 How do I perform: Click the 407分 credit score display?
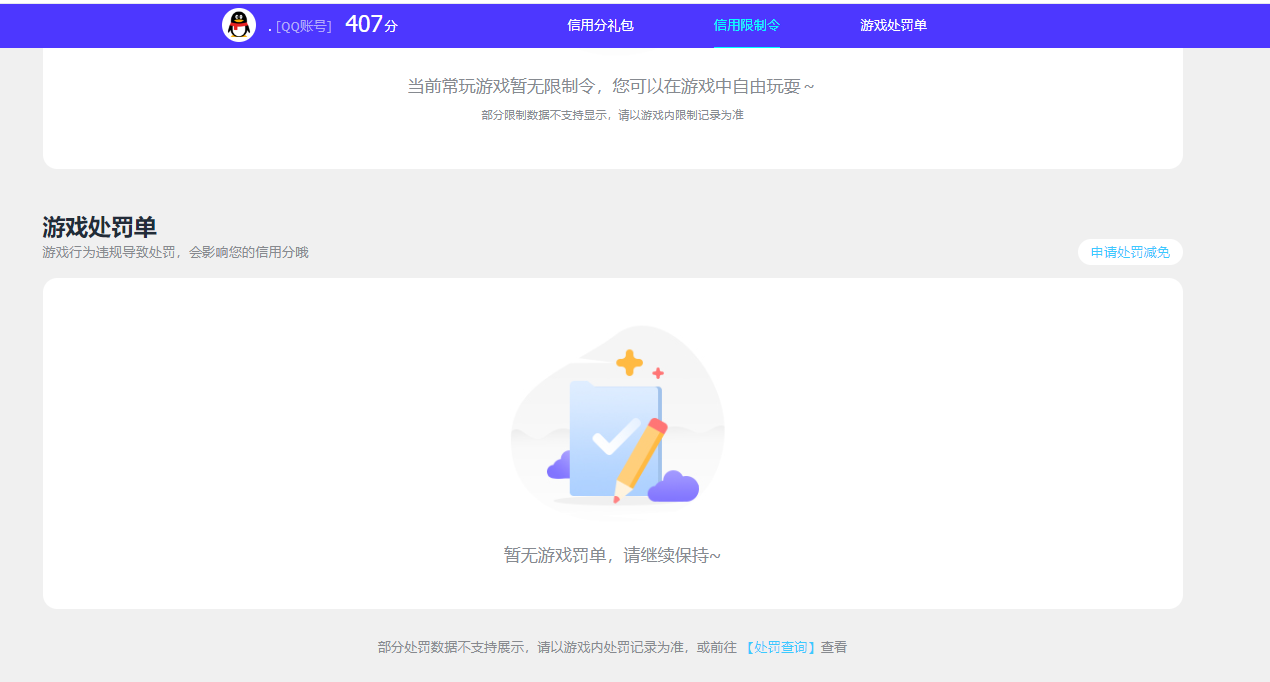click(370, 25)
